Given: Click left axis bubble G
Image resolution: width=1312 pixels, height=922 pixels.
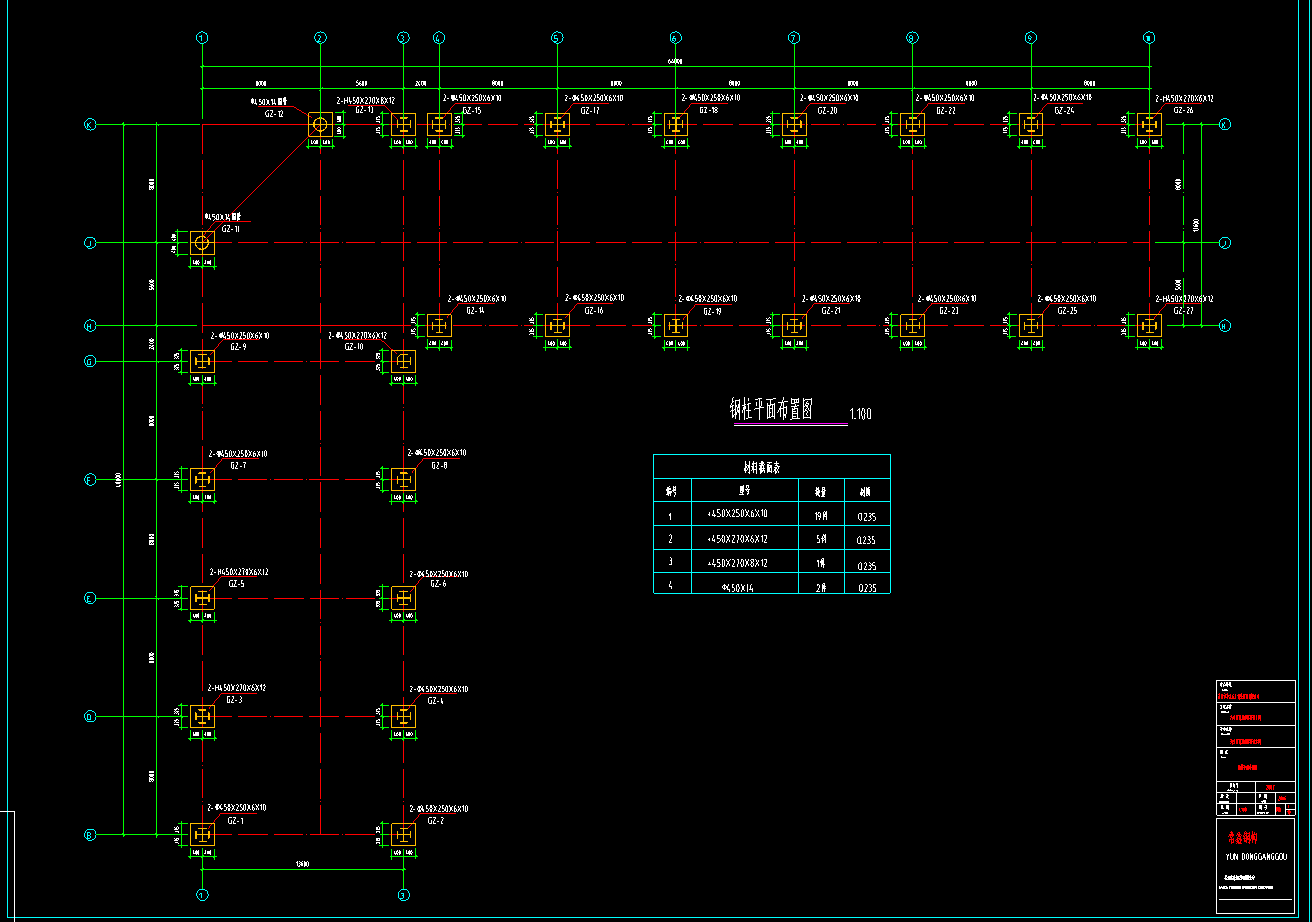Looking at the screenshot, I should pos(89,362).
